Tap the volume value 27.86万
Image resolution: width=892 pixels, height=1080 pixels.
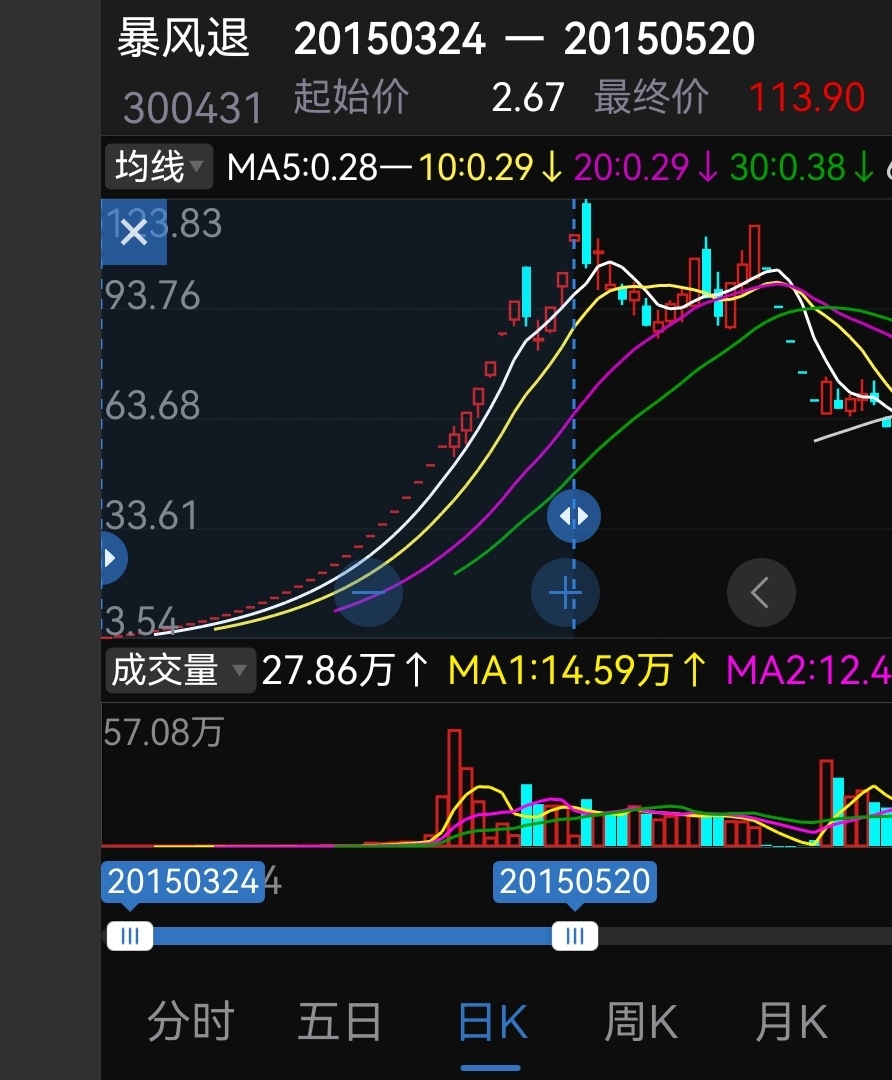pos(328,669)
